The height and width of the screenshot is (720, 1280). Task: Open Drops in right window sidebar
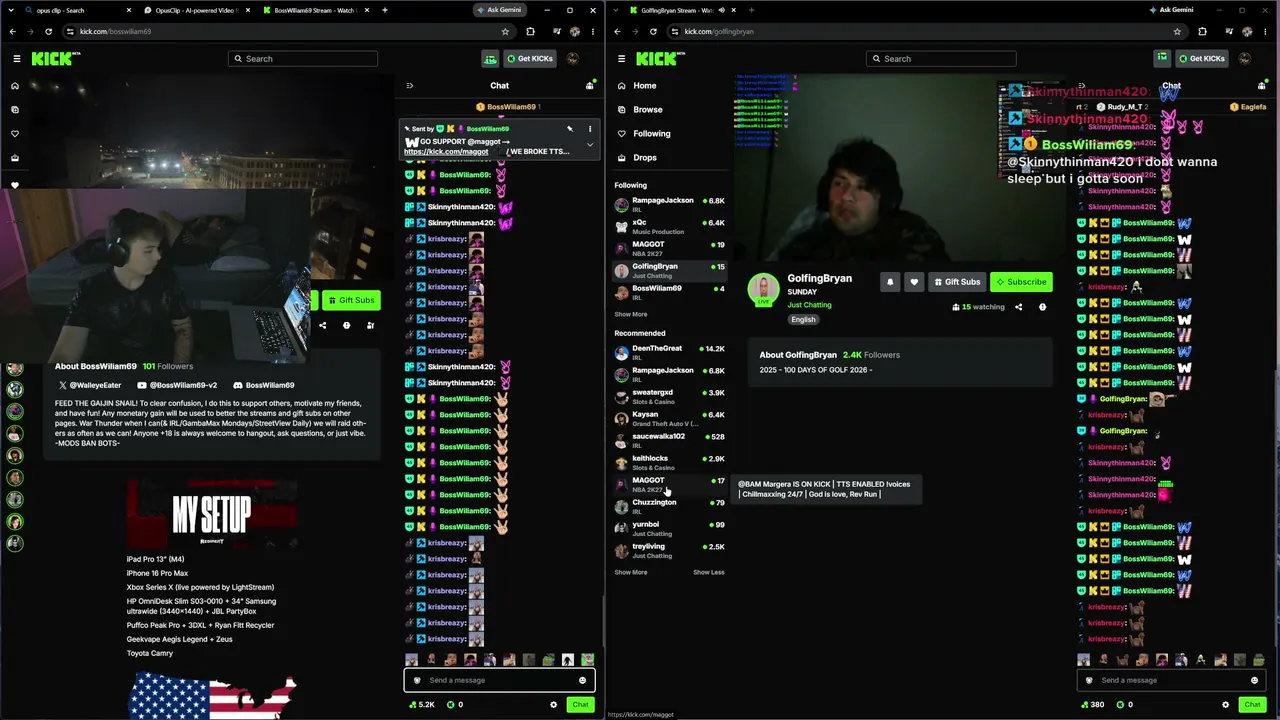pyautogui.click(x=645, y=158)
